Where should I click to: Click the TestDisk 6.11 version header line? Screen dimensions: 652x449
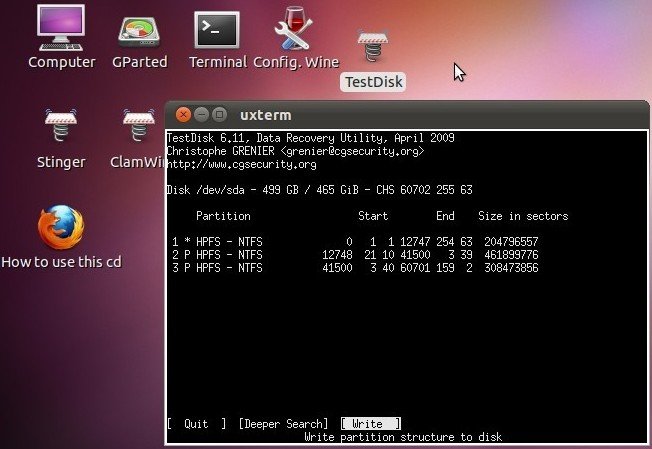pyautogui.click(x=310, y=138)
